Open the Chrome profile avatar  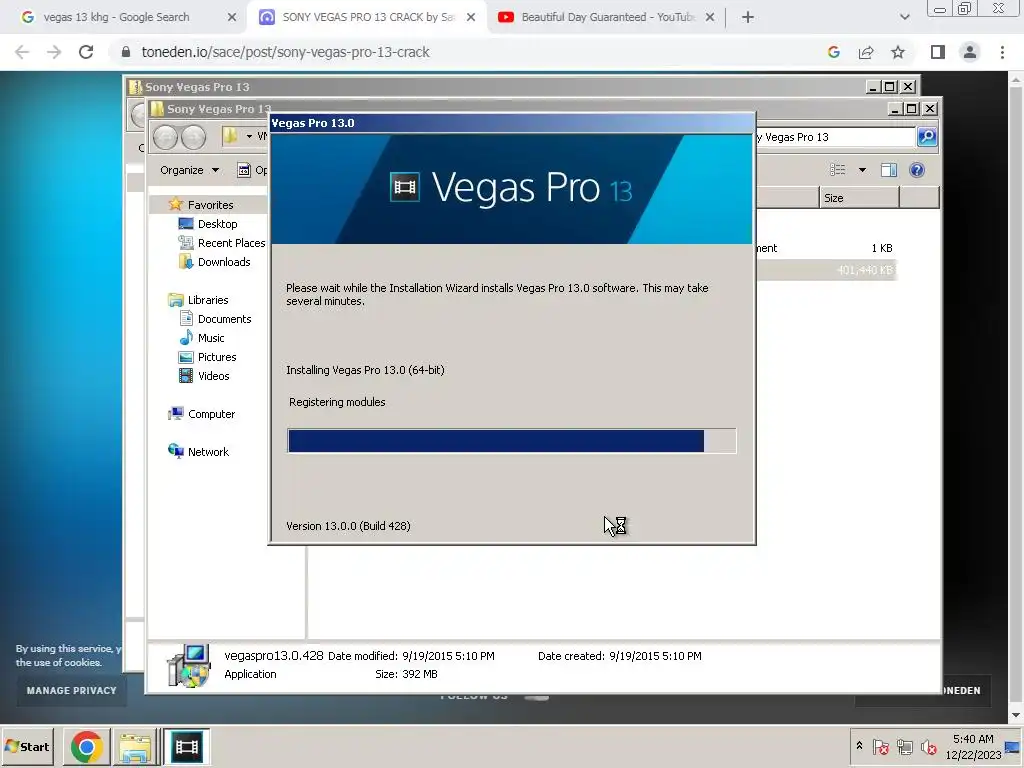click(970, 52)
